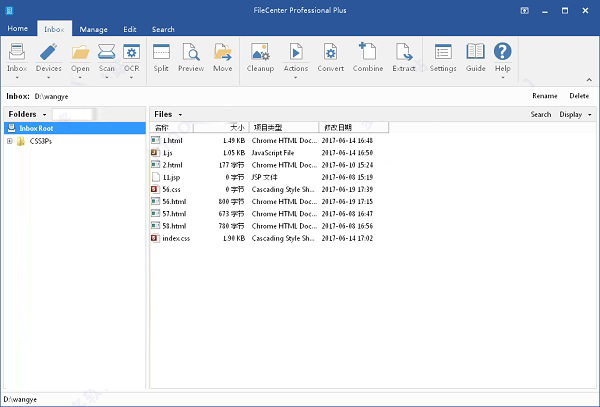
Task: Click the Move icon
Action: [223, 52]
